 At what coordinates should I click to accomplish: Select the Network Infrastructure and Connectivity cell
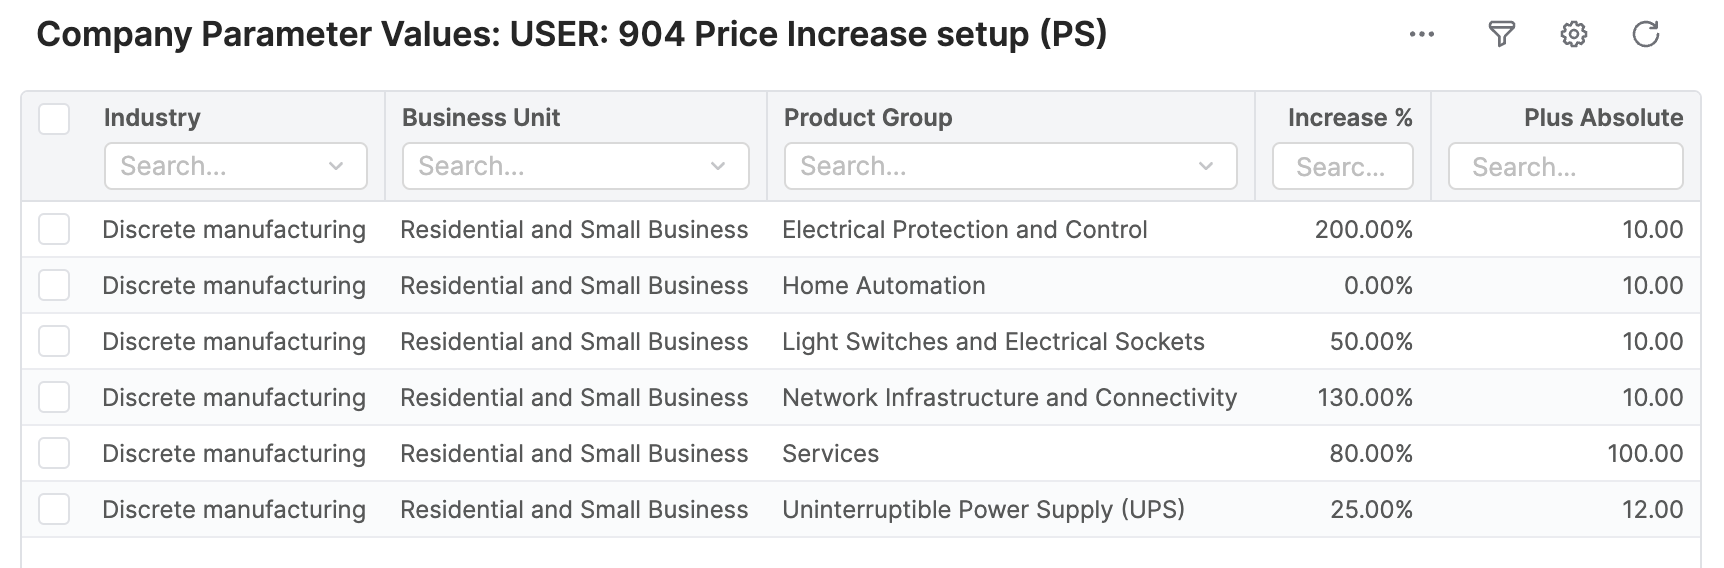pyautogui.click(x=1009, y=398)
